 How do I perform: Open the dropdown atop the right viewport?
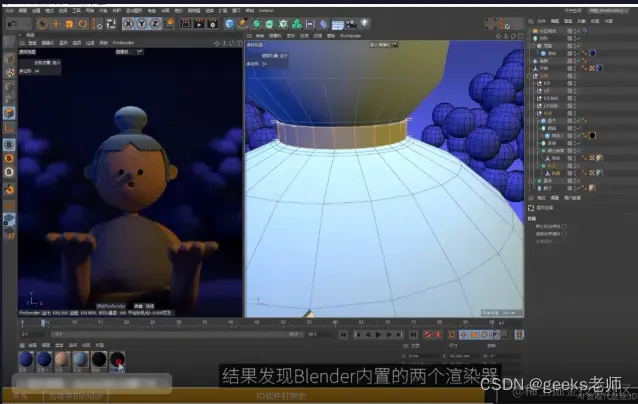point(383,45)
